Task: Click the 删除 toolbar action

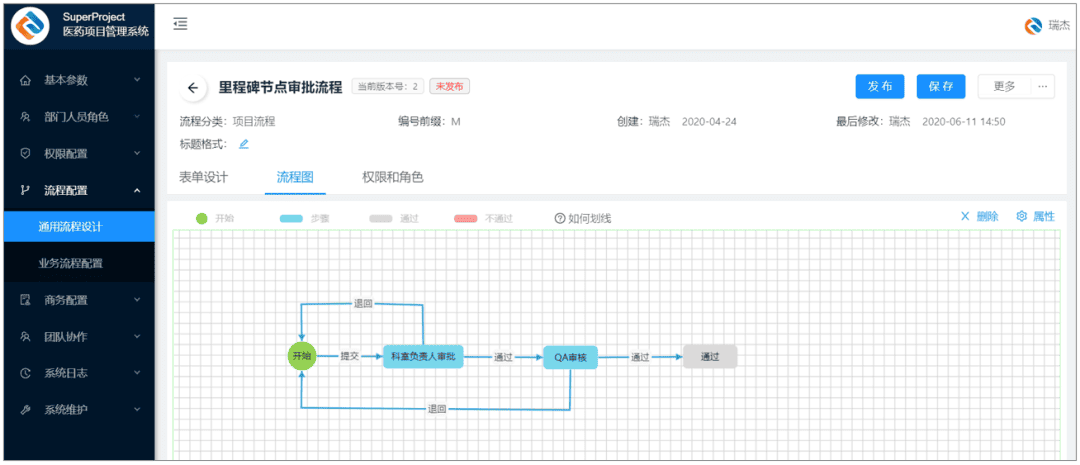Action: [979, 216]
